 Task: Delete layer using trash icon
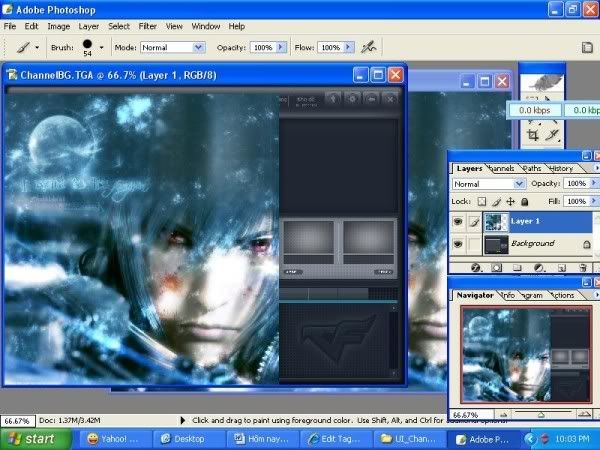(x=582, y=267)
